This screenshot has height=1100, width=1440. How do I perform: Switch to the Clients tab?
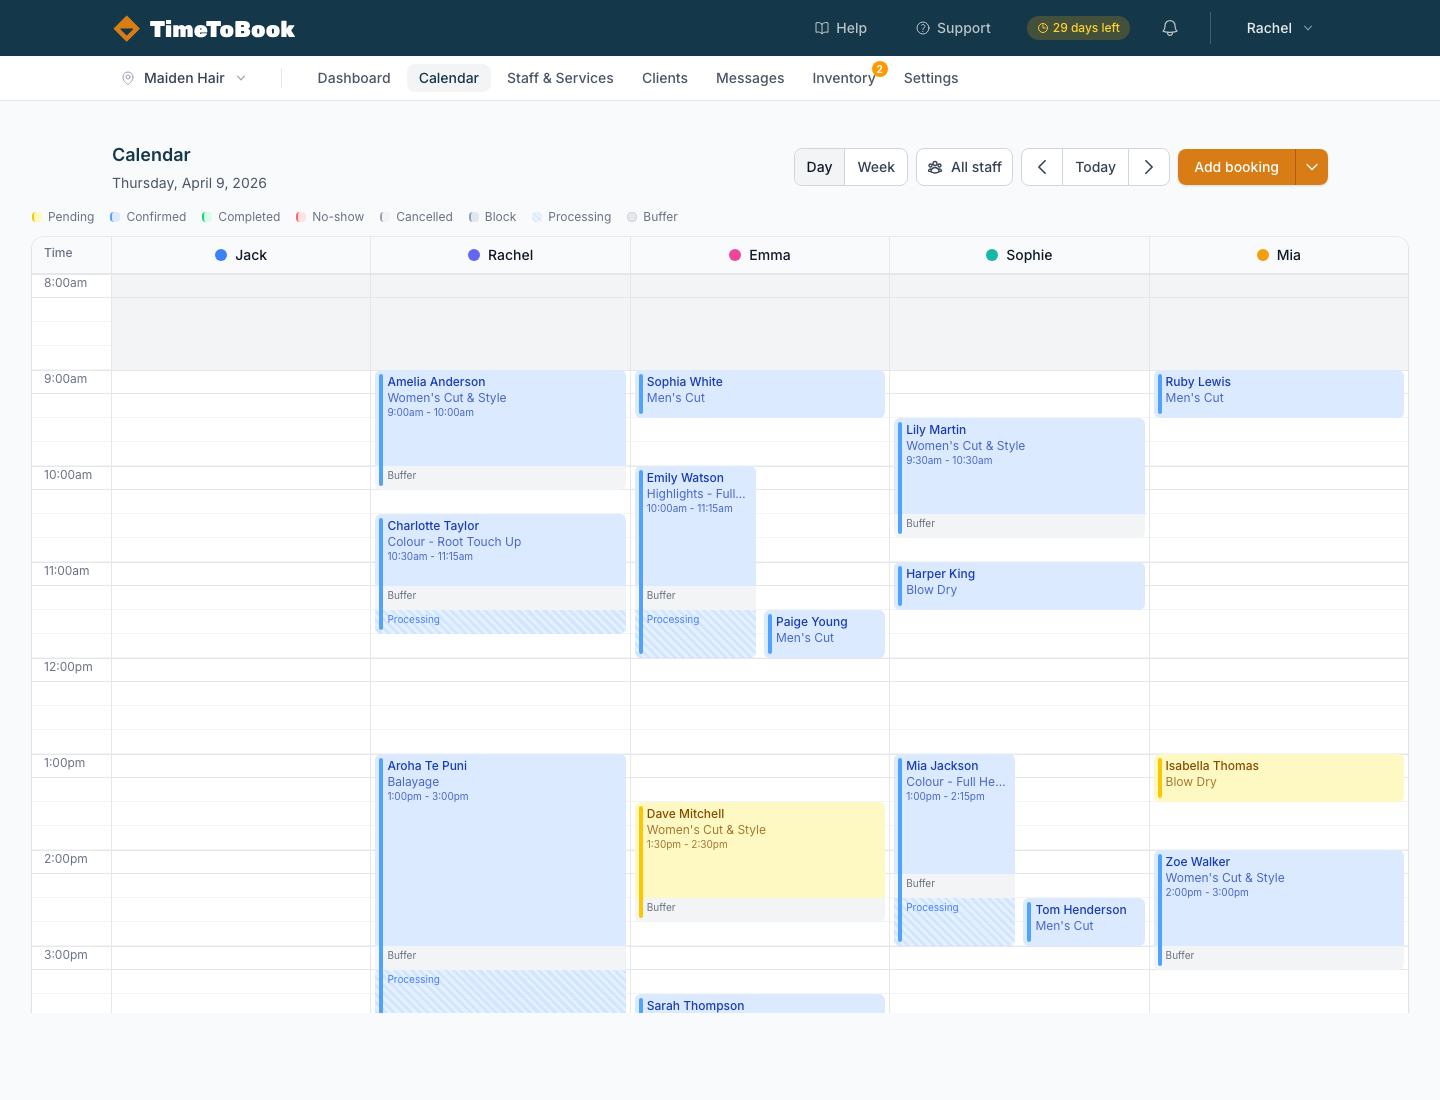coord(664,78)
